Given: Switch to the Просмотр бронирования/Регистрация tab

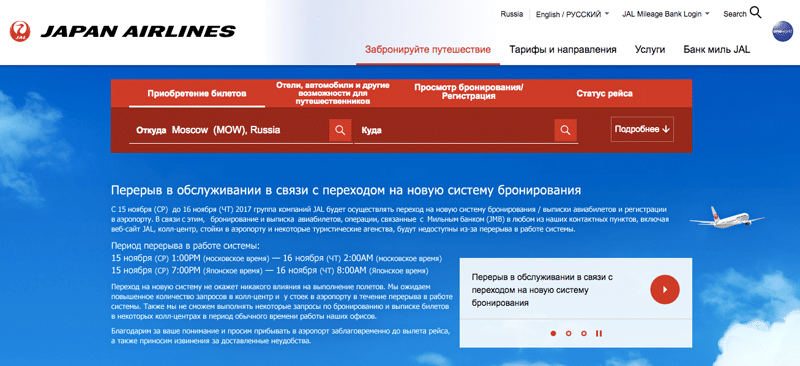Looking at the screenshot, I should (x=469, y=91).
